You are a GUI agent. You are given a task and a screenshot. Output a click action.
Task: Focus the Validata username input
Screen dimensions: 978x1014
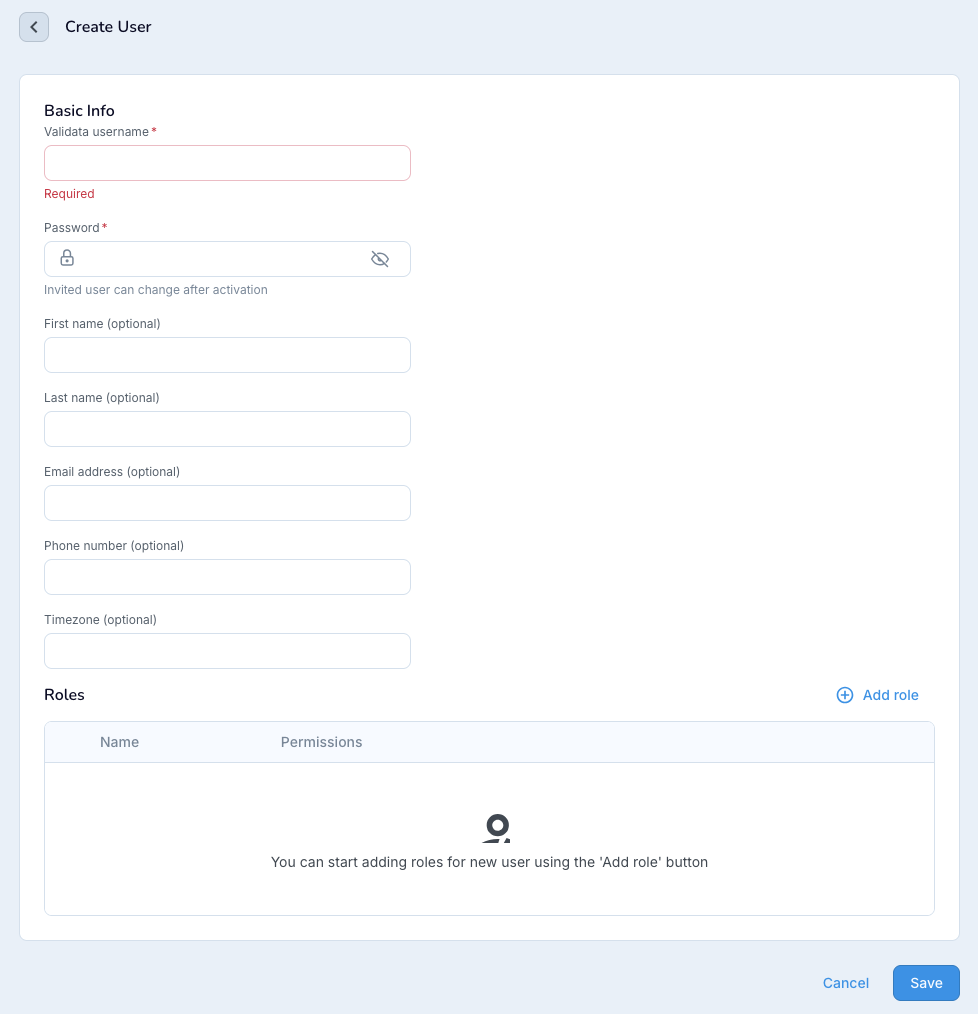click(x=227, y=163)
